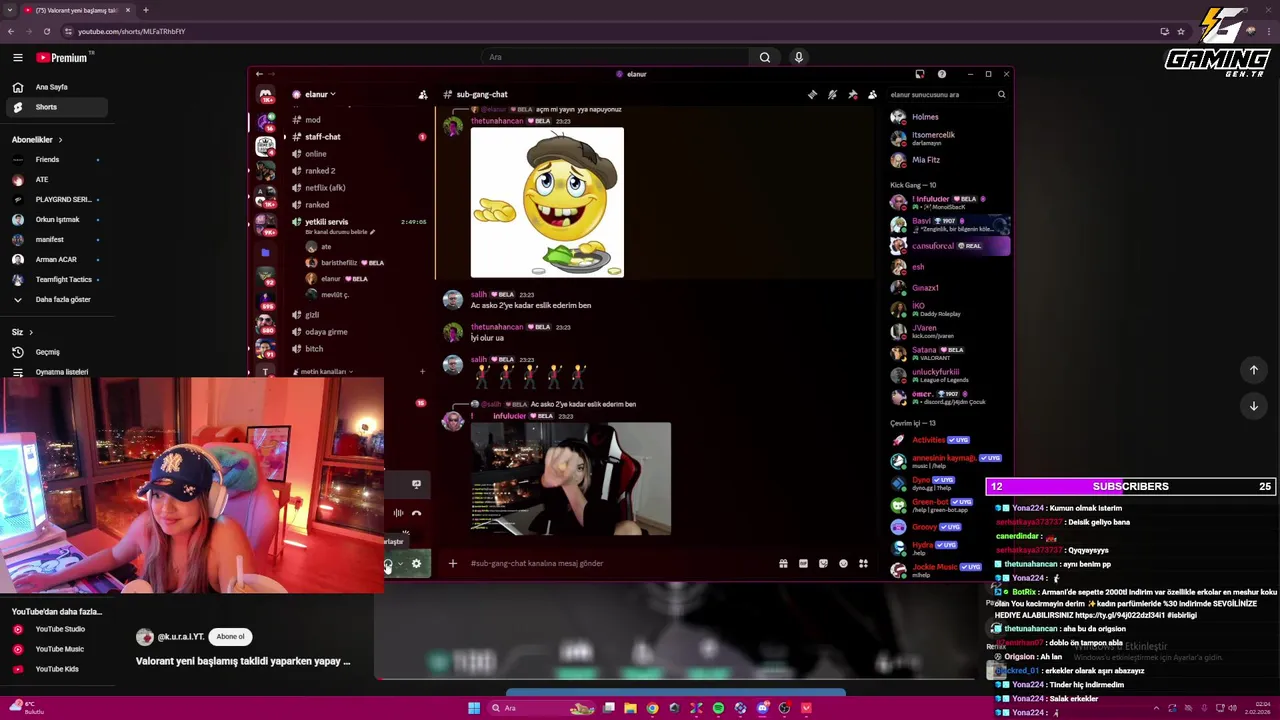1280x720 pixels.
Task: Open the GIF picker in message box
Action: tap(803, 563)
